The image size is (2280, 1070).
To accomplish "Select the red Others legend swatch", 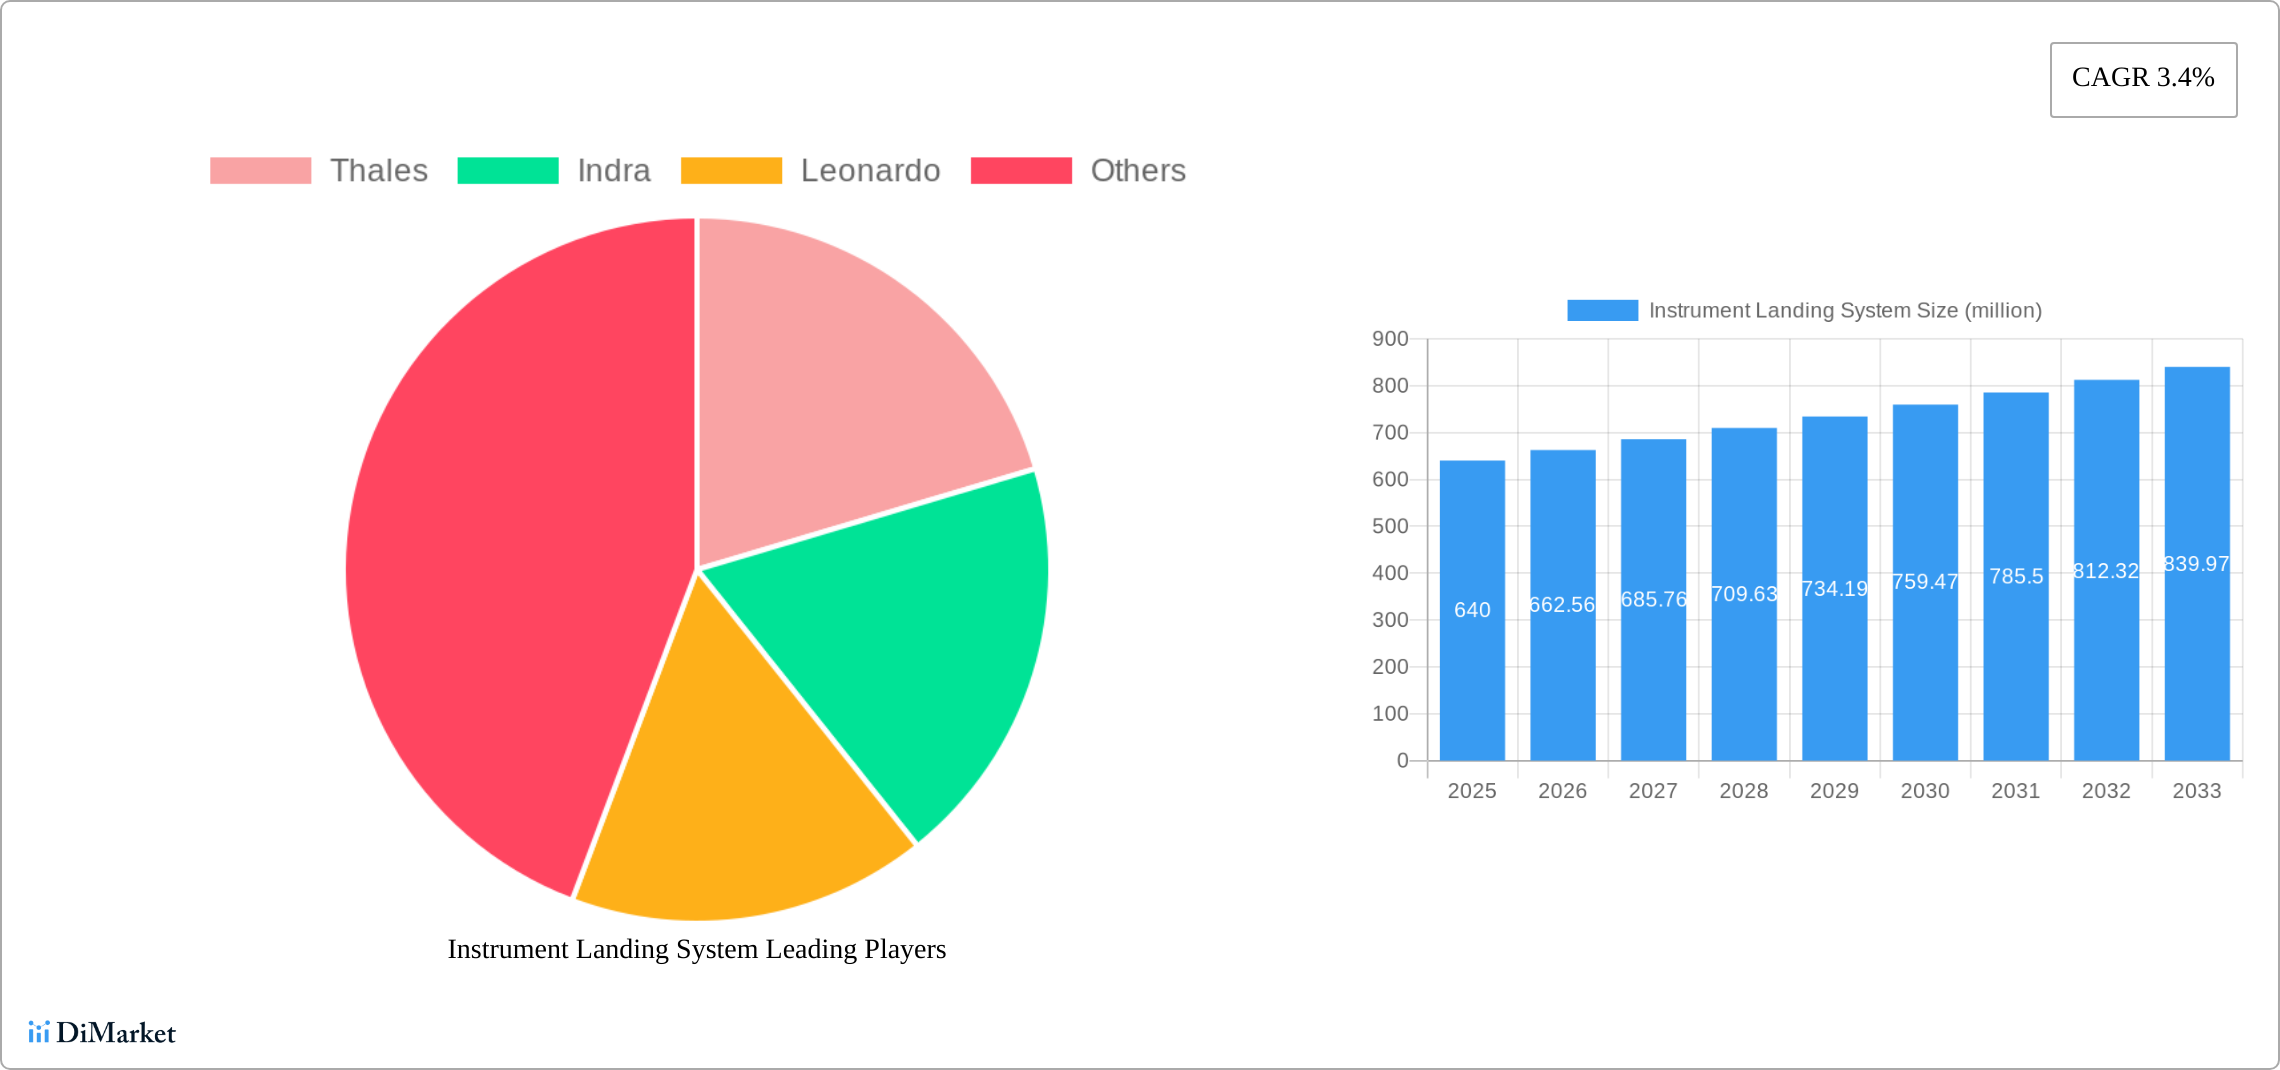I will point(1021,170).
